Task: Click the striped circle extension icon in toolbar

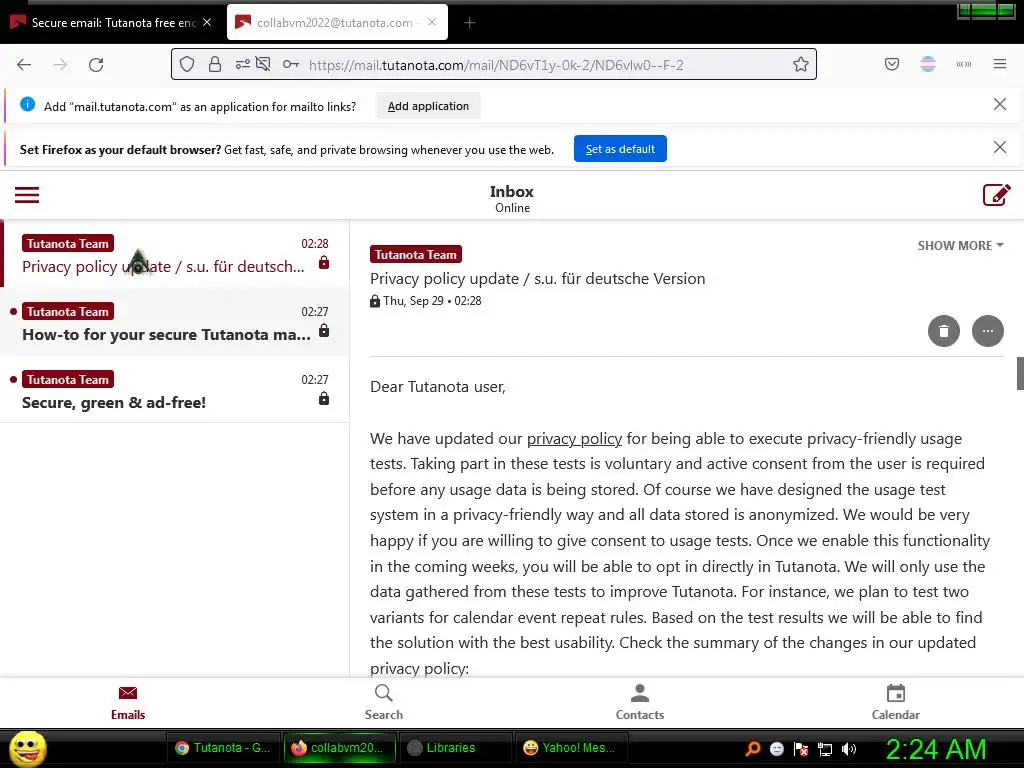Action: pos(928,64)
